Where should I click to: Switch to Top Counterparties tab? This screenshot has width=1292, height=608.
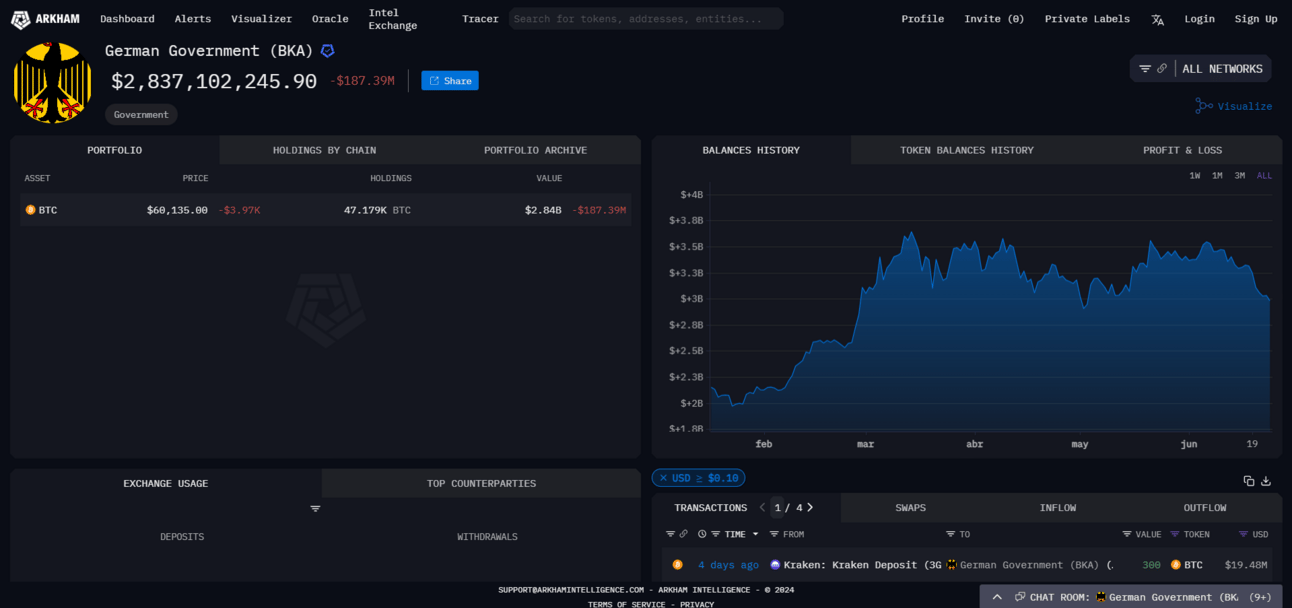[481, 483]
